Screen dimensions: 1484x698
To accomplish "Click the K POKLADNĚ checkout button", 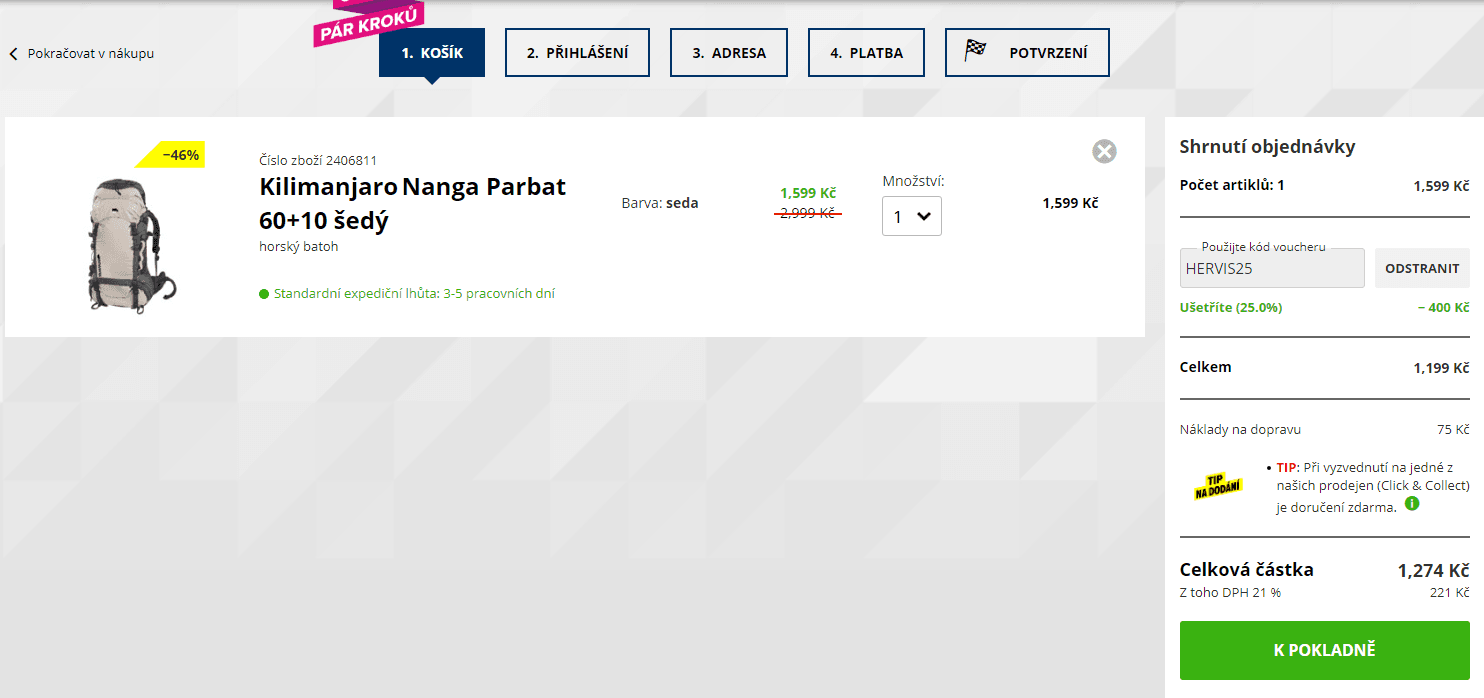I will [1324, 650].
